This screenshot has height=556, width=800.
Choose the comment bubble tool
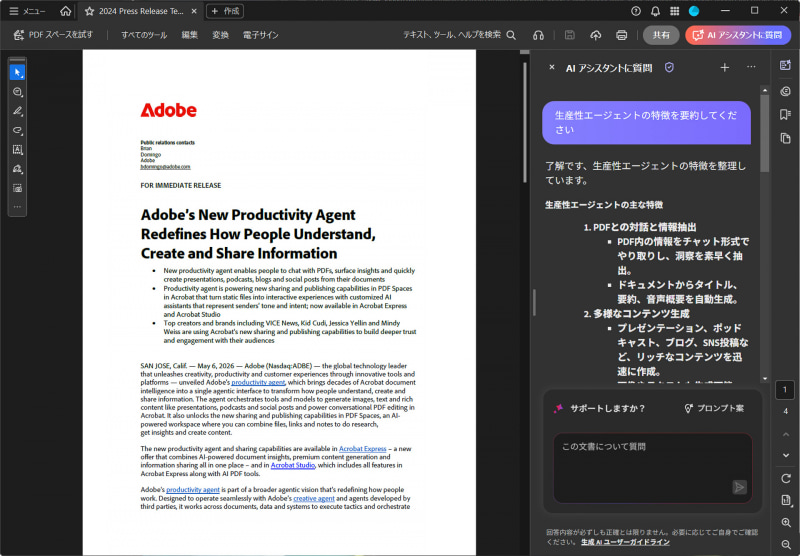pos(17,92)
